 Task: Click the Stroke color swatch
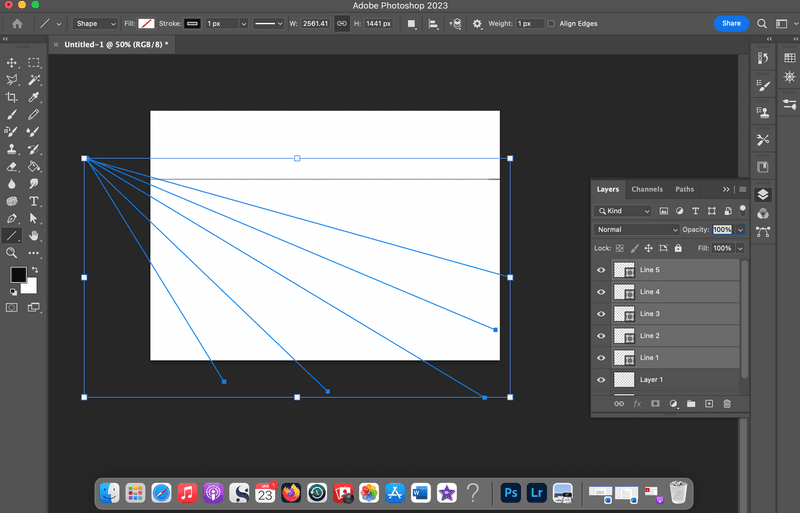[190, 23]
